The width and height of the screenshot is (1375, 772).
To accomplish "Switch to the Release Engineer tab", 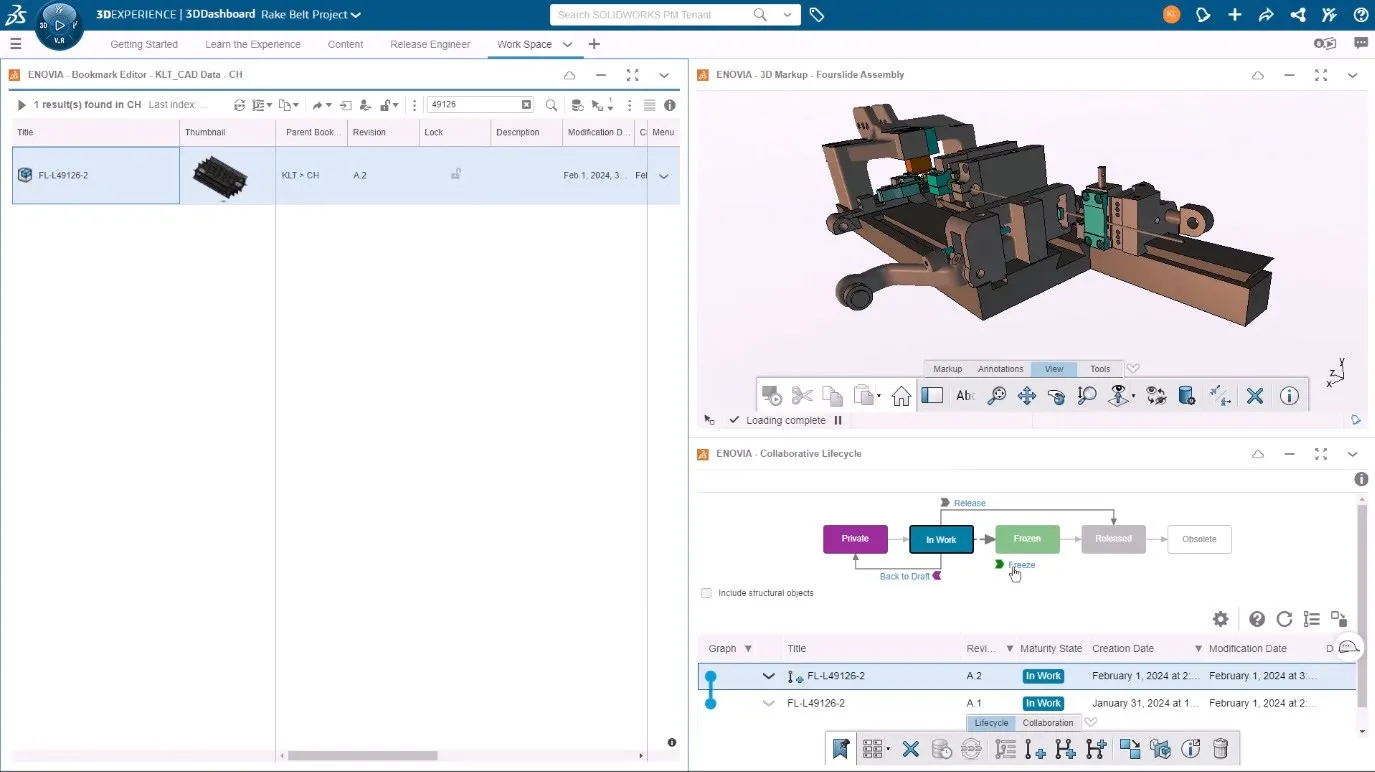I will 430,44.
